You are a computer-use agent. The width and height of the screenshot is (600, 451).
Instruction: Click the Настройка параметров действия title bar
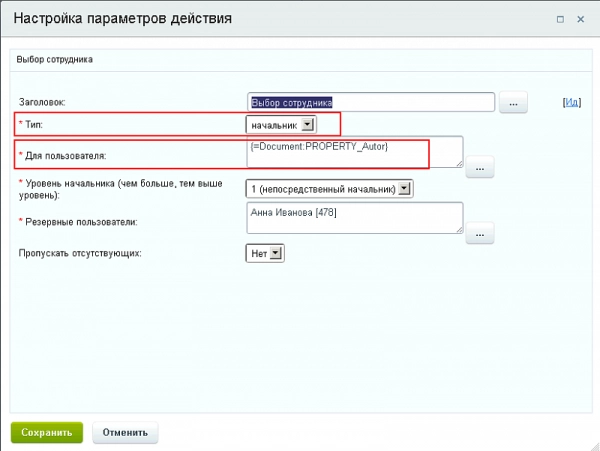(x=250, y=19)
